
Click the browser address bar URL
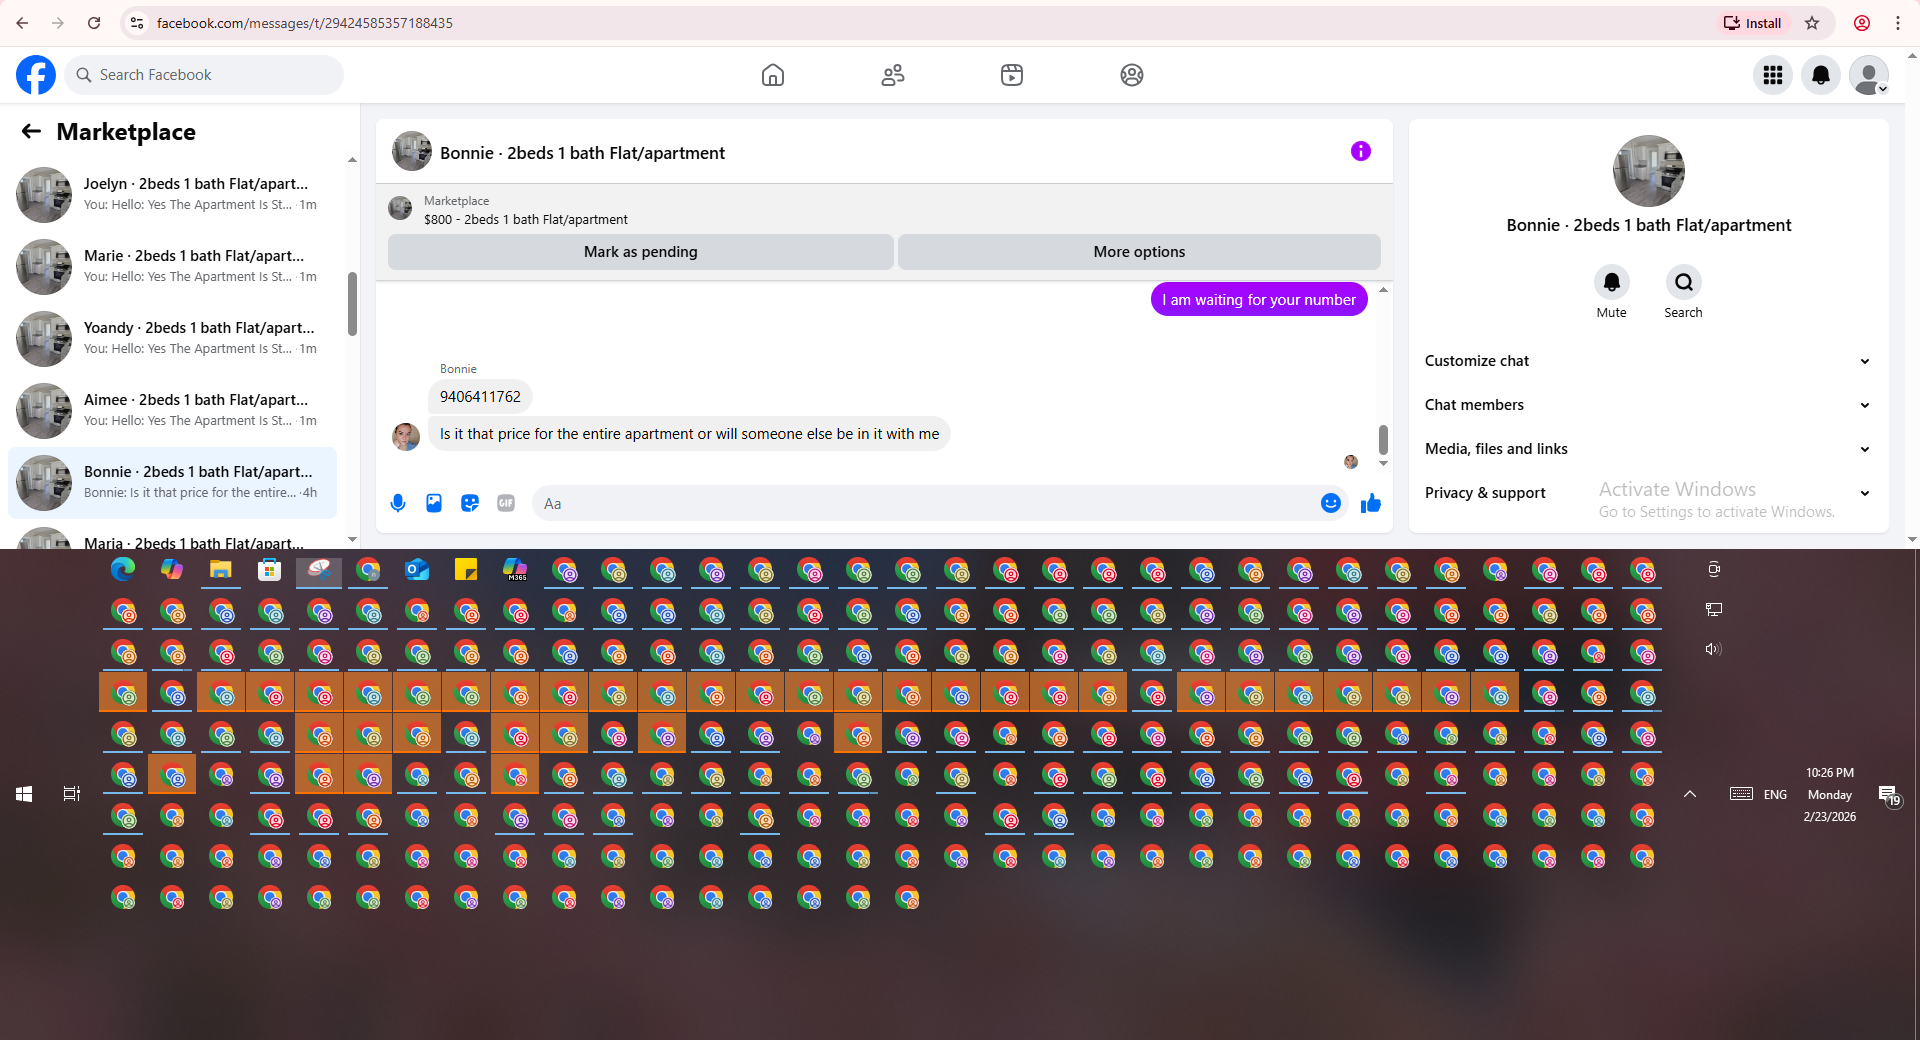(x=304, y=23)
